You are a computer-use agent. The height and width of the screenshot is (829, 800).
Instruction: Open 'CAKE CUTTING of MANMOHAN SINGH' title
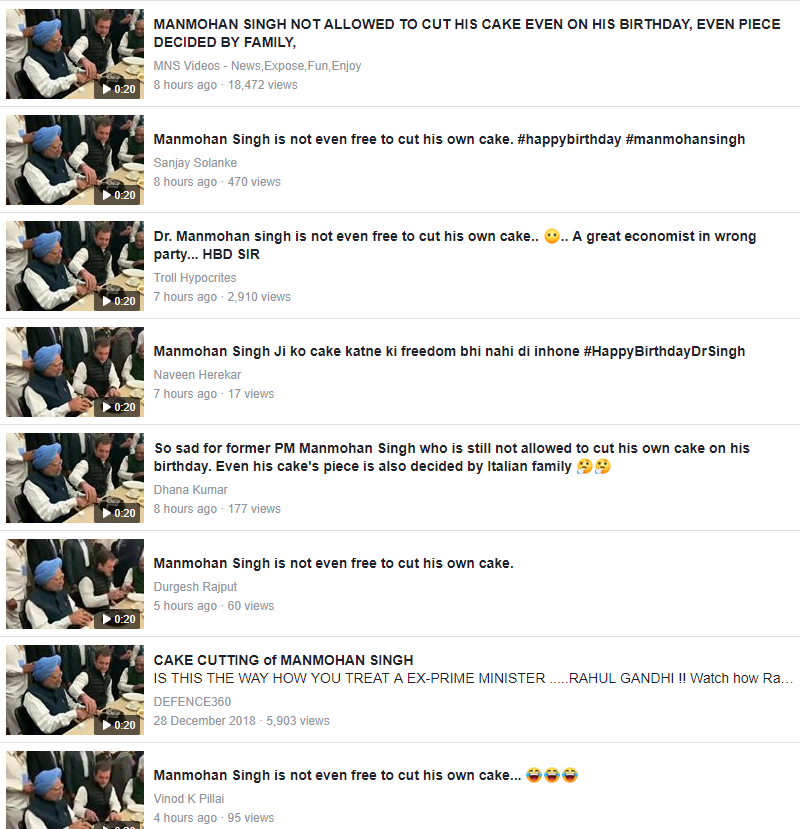coord(283,660)
